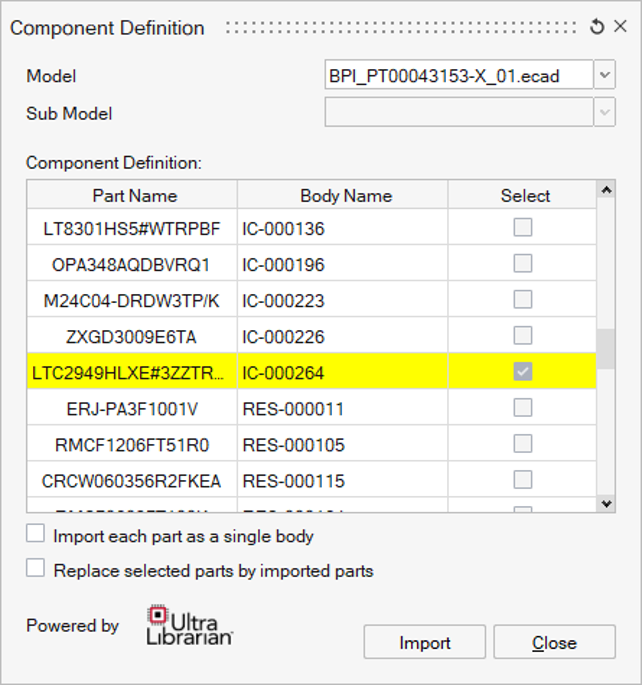Select the ZXGD3009E6TA part row
642x685 pixels.
[132, 337]
